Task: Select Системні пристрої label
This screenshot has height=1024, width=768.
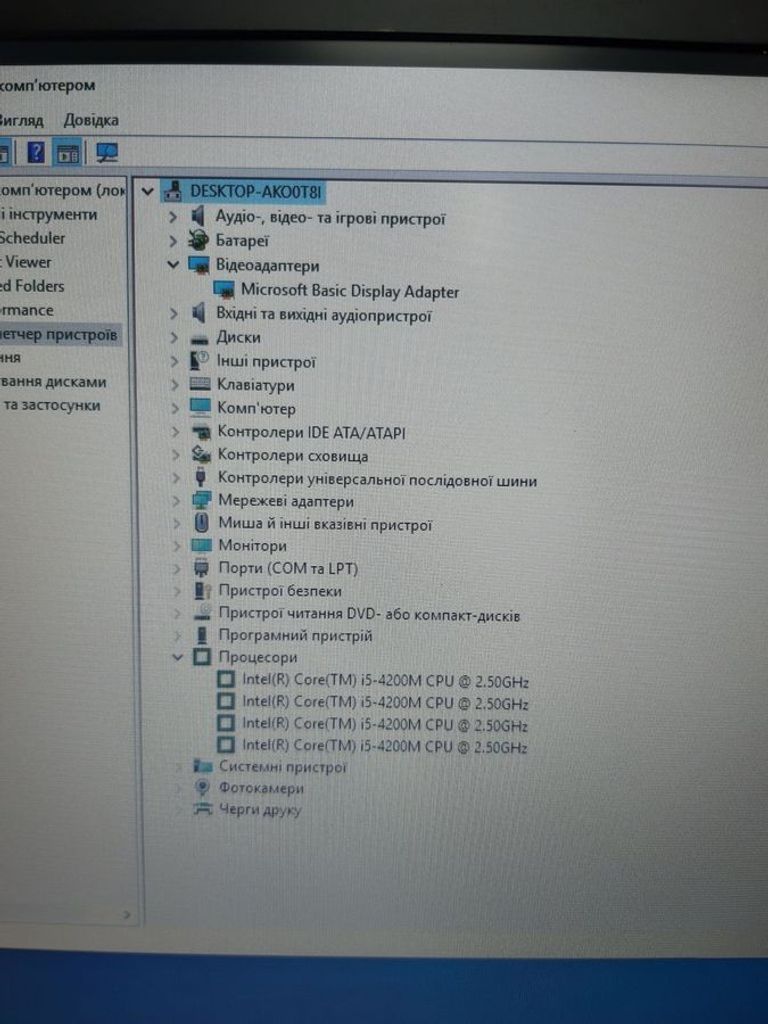Action: point(282,767)
